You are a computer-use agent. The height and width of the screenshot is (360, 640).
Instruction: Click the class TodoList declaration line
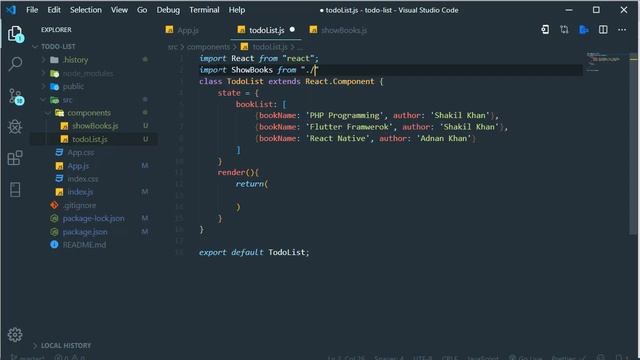(x=291, y=81)
